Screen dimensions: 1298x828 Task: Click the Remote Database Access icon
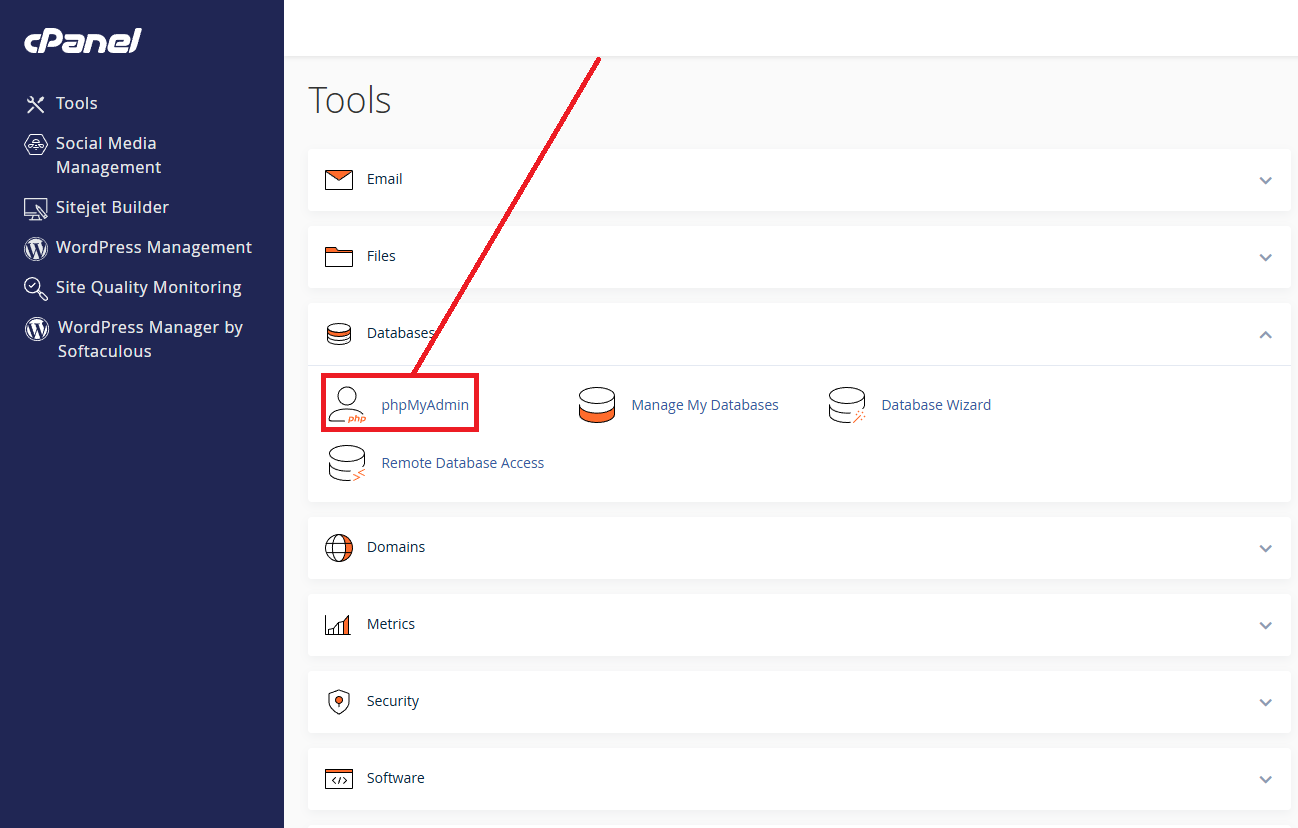(x=347, y=463)
